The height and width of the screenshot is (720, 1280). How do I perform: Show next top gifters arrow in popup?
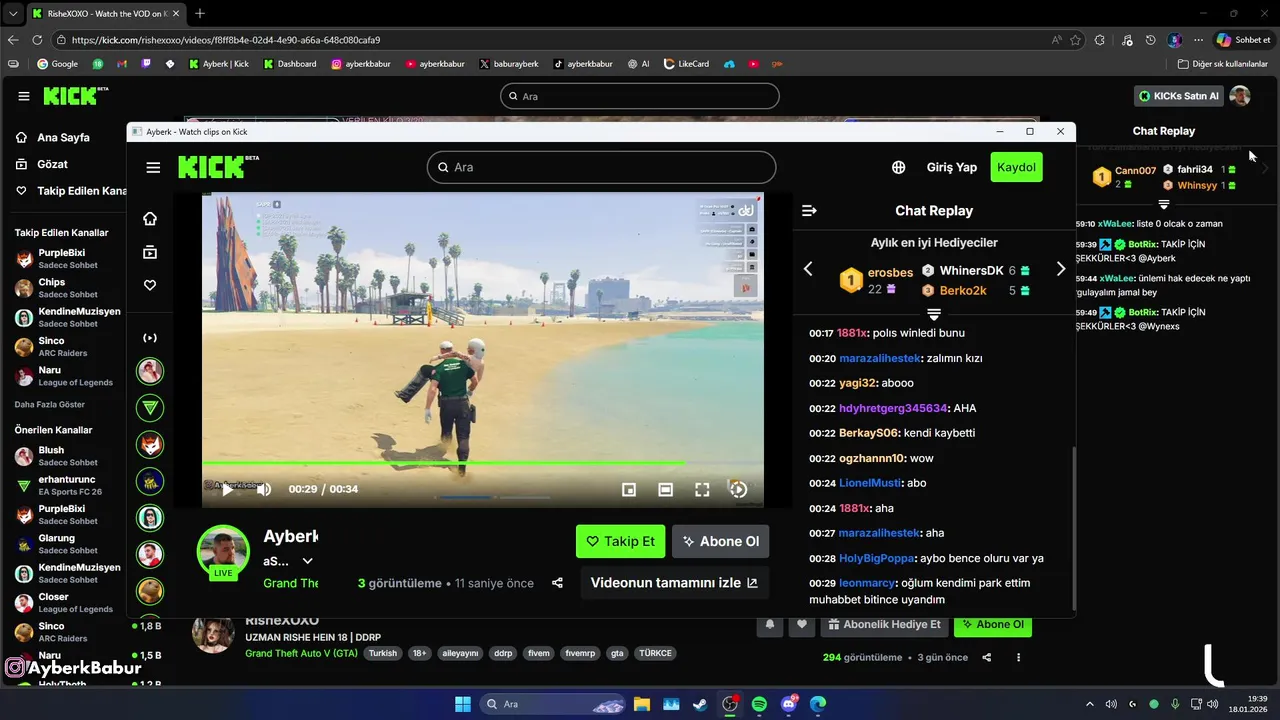(x=1061, y=269)
